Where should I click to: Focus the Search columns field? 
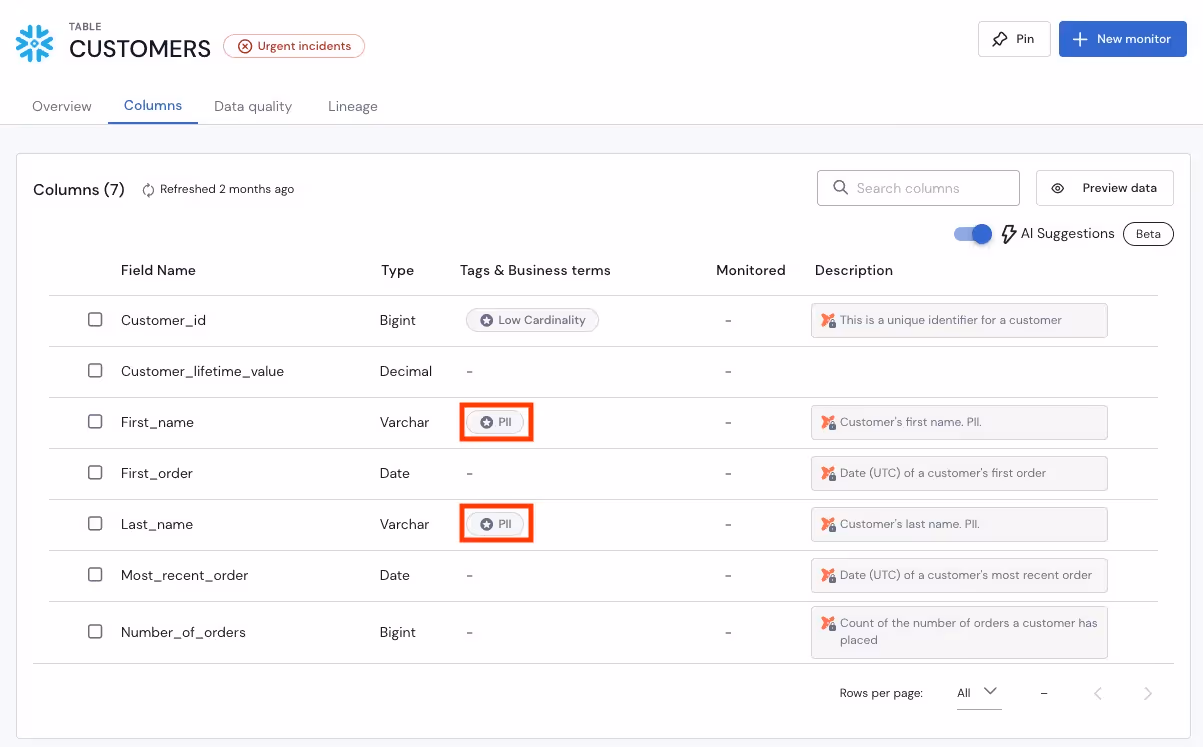pyautogui.click(x=918, y=188)
